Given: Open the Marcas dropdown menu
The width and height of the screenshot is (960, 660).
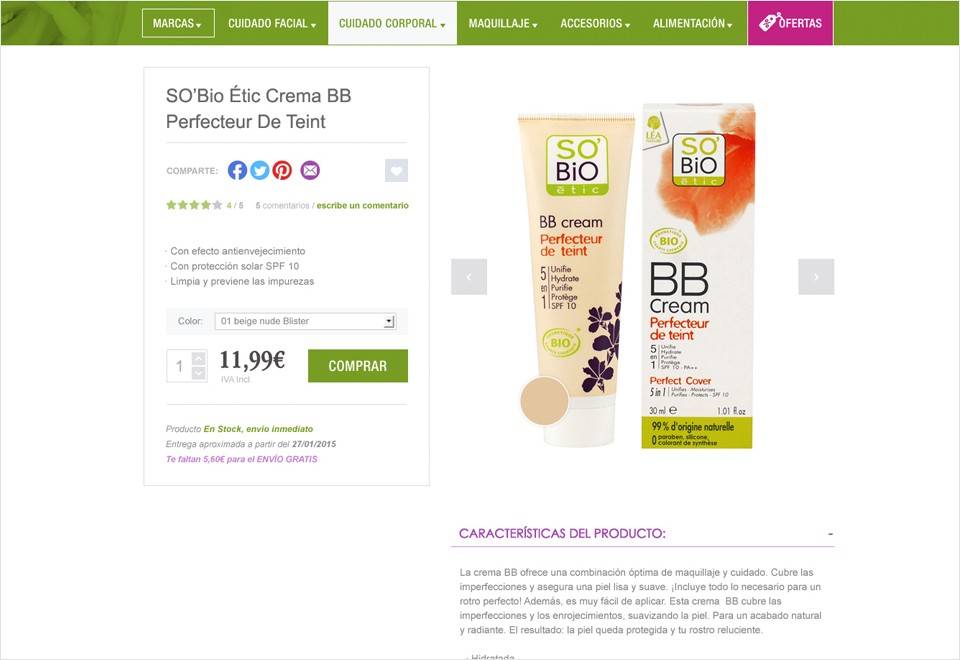Looking at the screenshot, I should [x=178, y=23].
